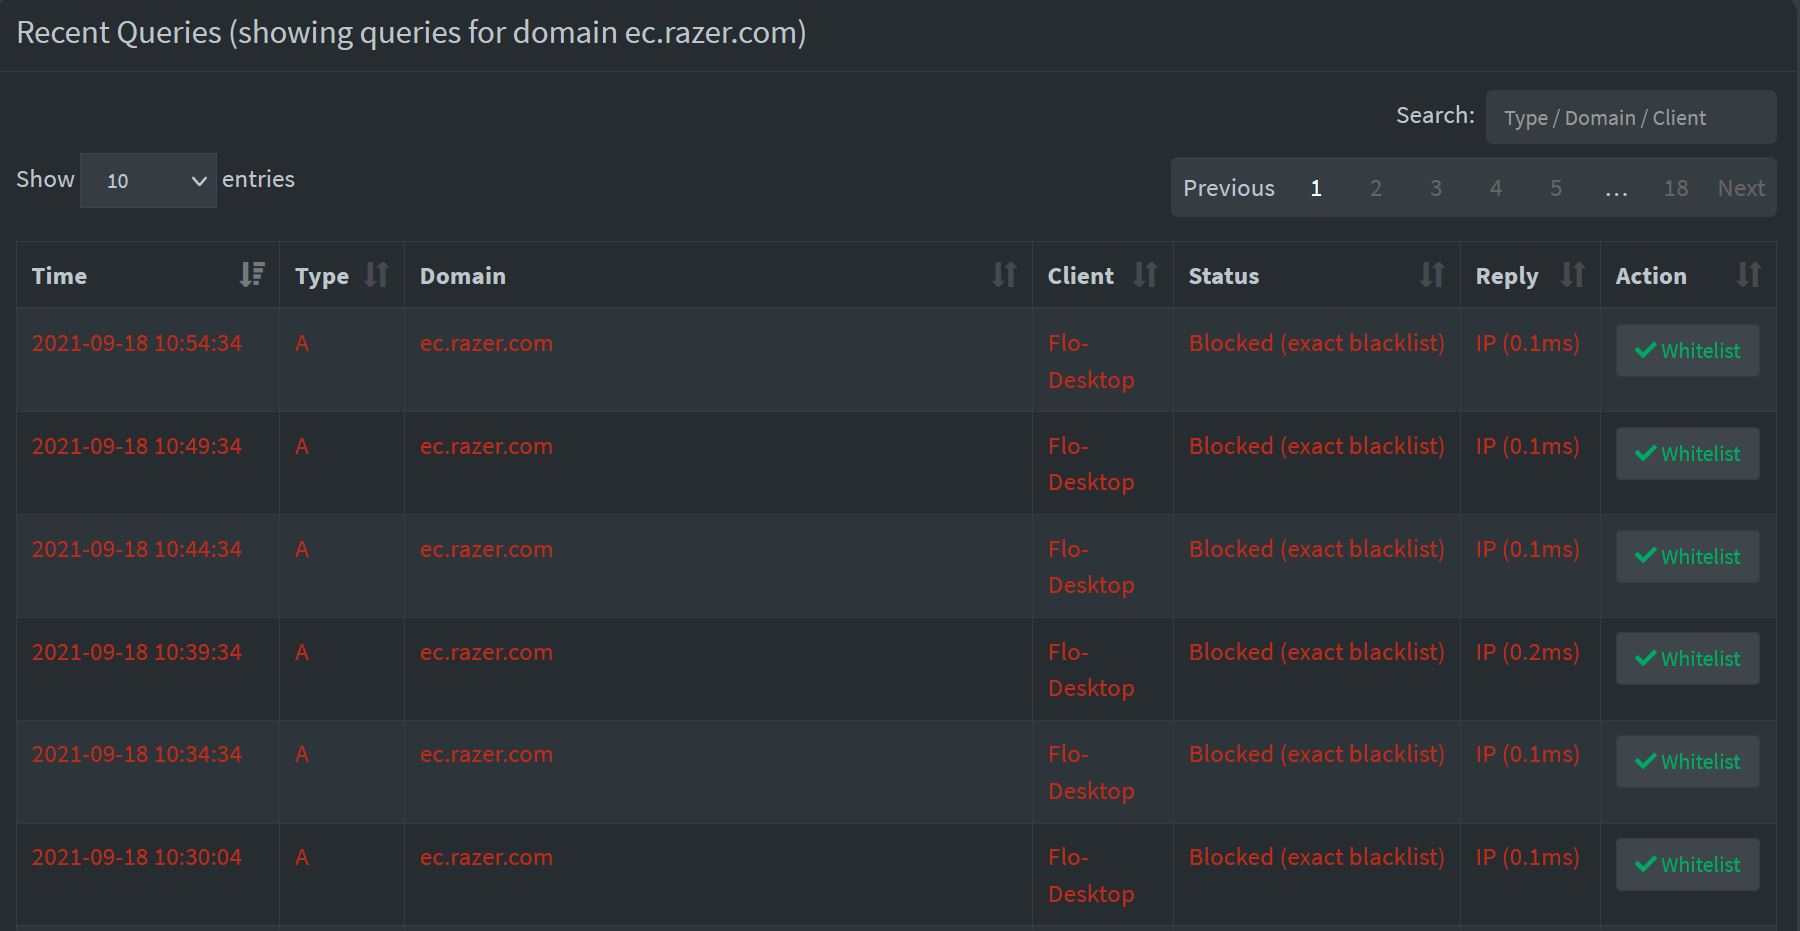Go to page 2
The height and width of the screenshot is (931, 1800).
coord(1376,188)
